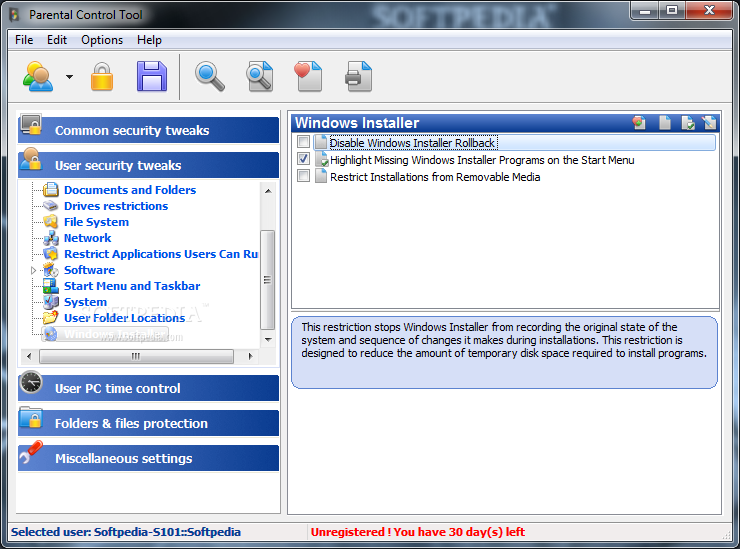Open the Edit menu
Screen dimensions: 740x549
pos(57,40)
